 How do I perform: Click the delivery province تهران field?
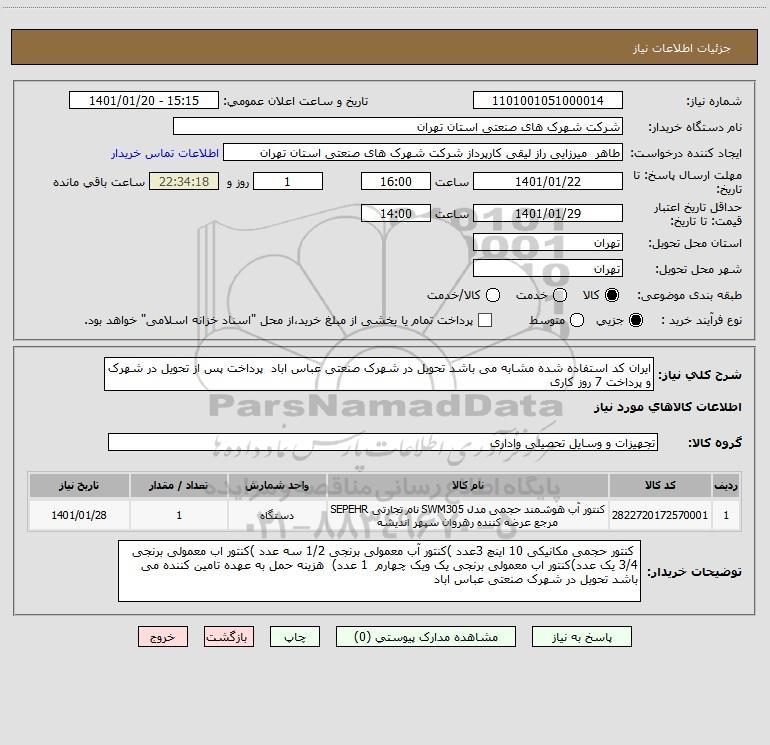click(x=548, y=243)
